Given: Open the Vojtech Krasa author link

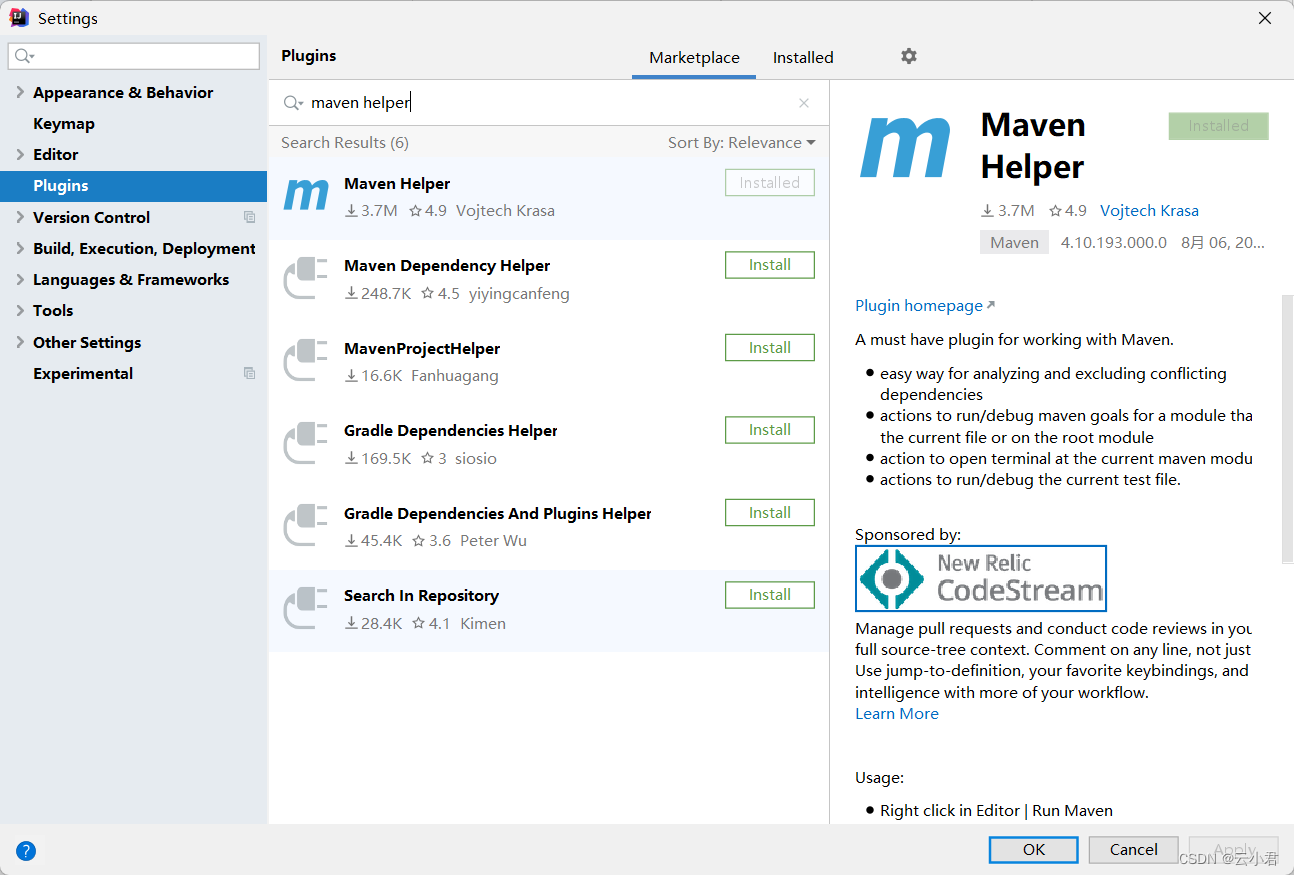Looking at the screenshot, I should point(1149,211).
